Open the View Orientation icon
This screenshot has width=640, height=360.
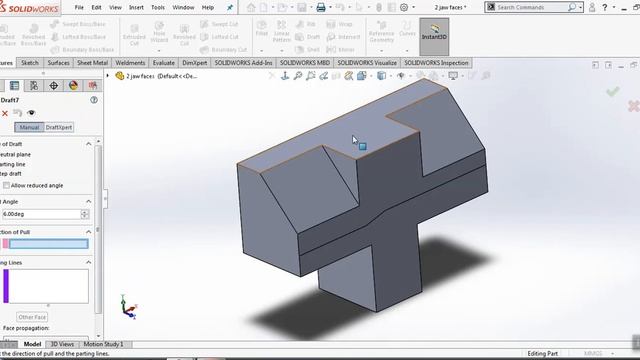[362, 76]
